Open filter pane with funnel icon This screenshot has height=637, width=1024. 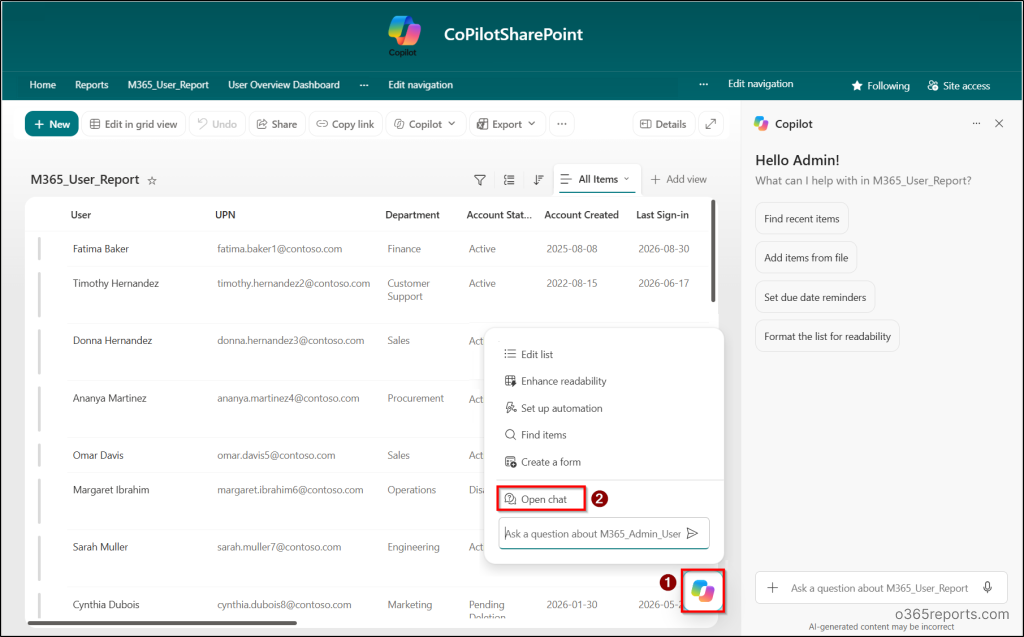pos(479,180)
